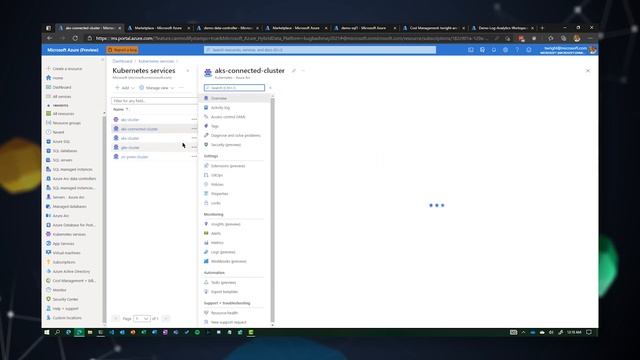The height and width of the screenshot is (360, 640).
Task: Open Azure SQL in the sidebar
Action: [x=61, y=142]
